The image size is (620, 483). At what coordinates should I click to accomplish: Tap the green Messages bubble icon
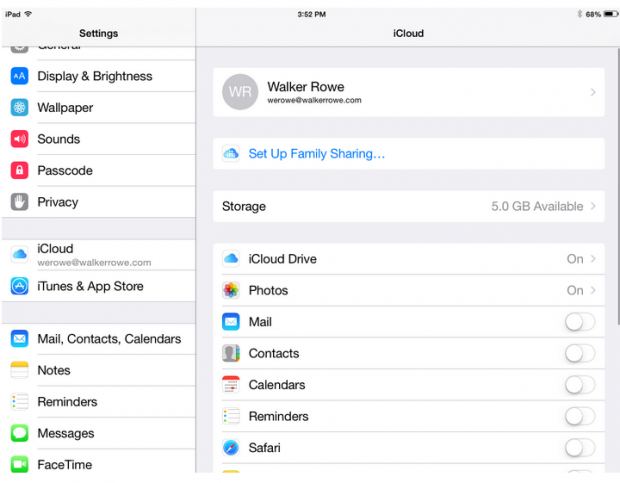pos(19,433)
